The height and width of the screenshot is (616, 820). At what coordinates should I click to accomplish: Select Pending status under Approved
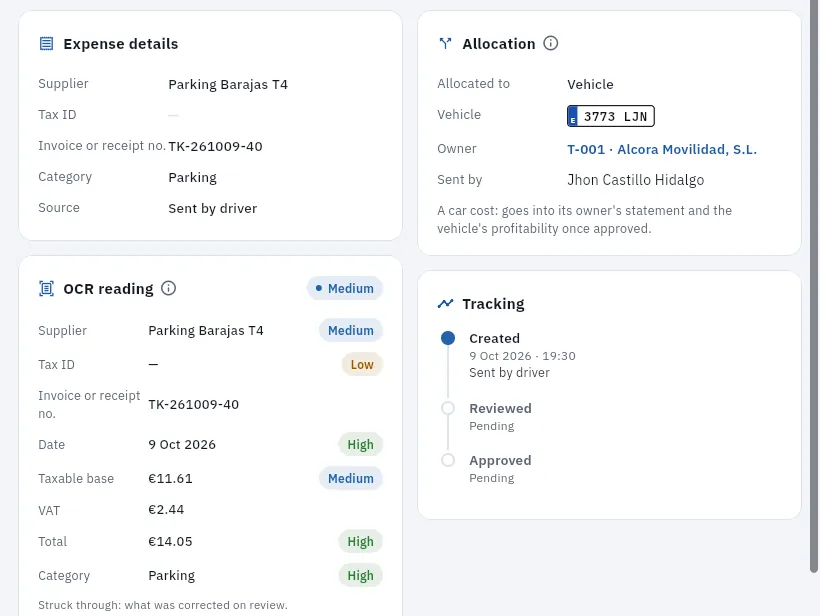[x=492, y=478]
